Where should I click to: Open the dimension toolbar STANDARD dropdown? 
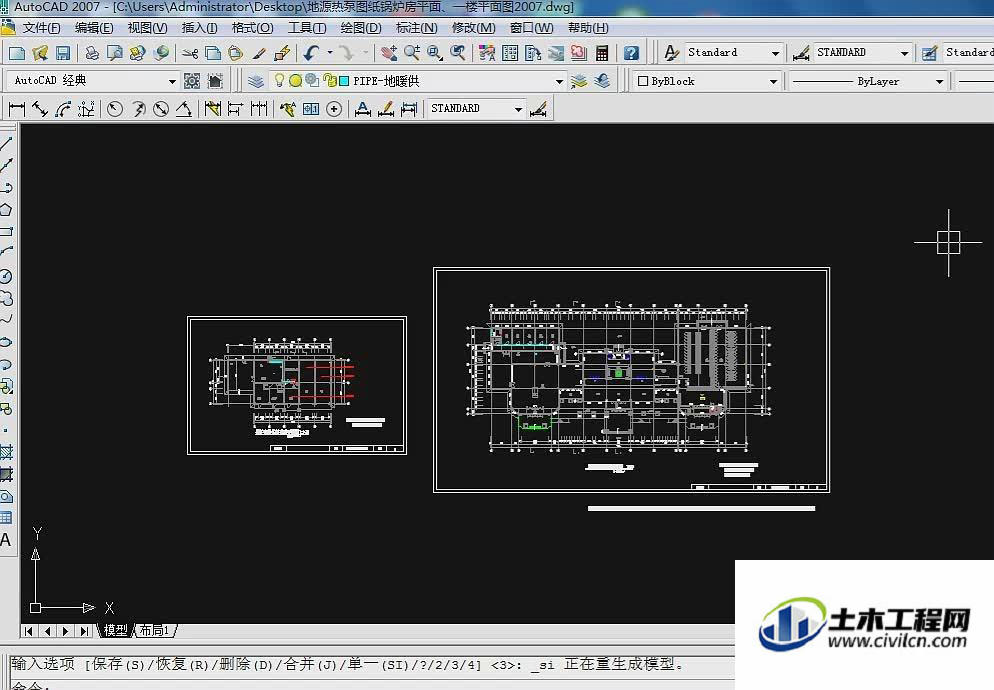519,109
